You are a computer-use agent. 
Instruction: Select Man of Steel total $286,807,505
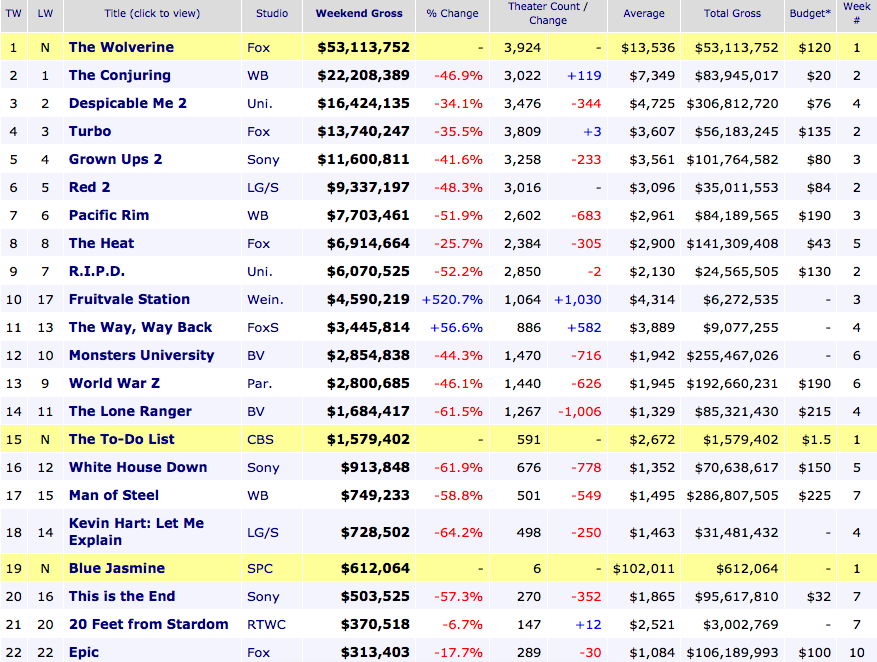[732, 495]
